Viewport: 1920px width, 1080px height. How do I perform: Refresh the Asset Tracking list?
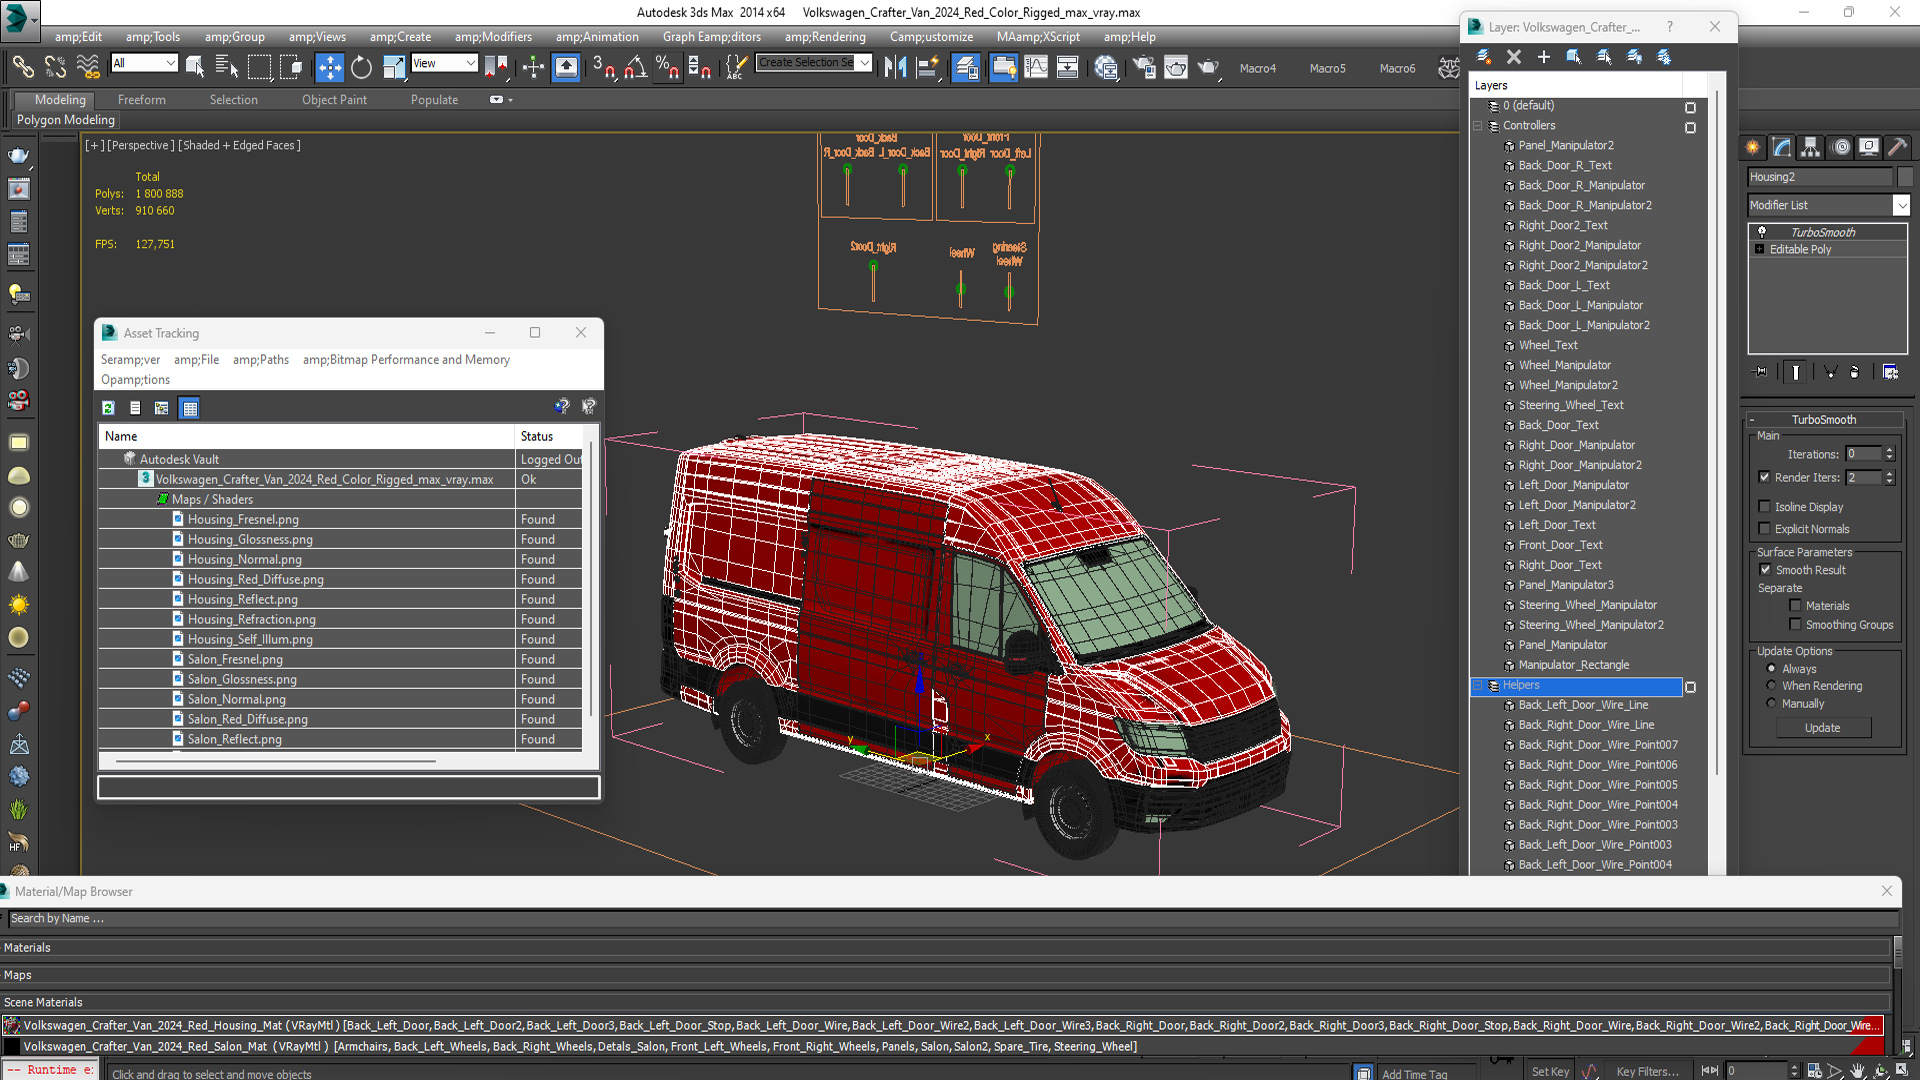tap(108, 408)
